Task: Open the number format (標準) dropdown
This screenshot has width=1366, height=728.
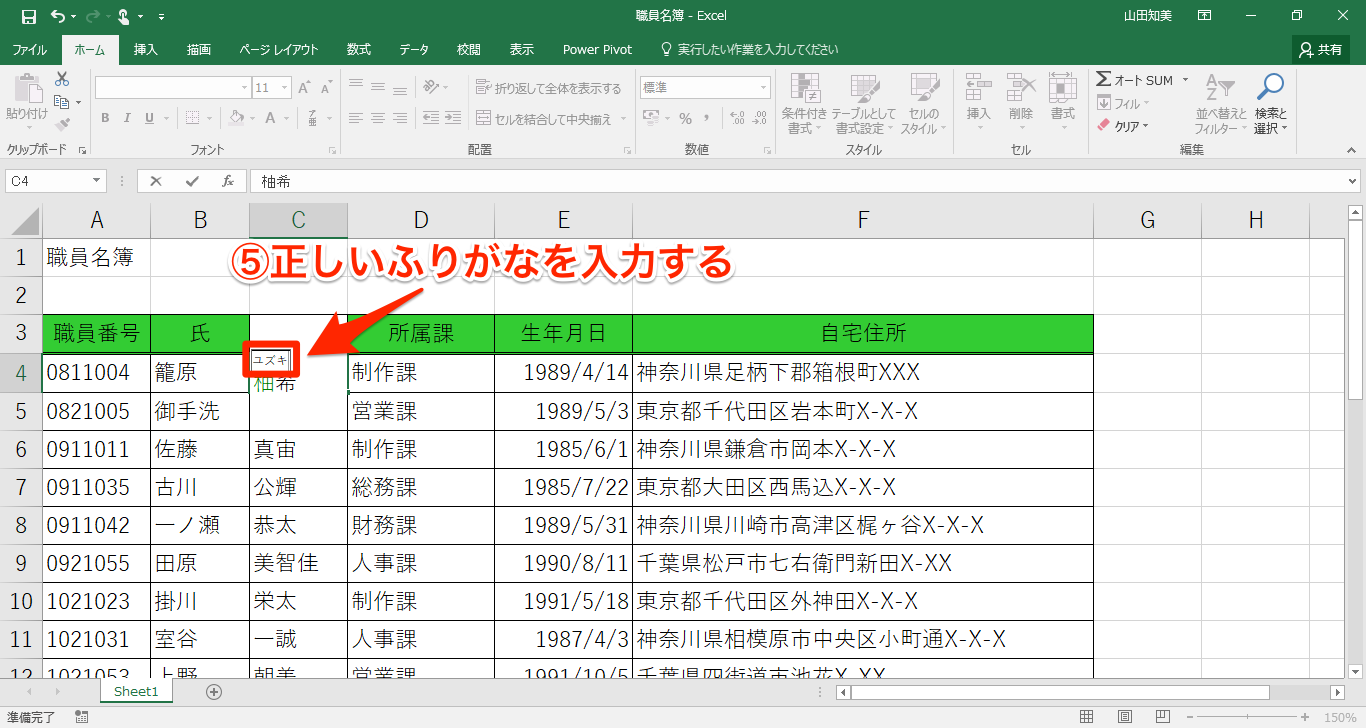Action: click(x=764, y=88)
